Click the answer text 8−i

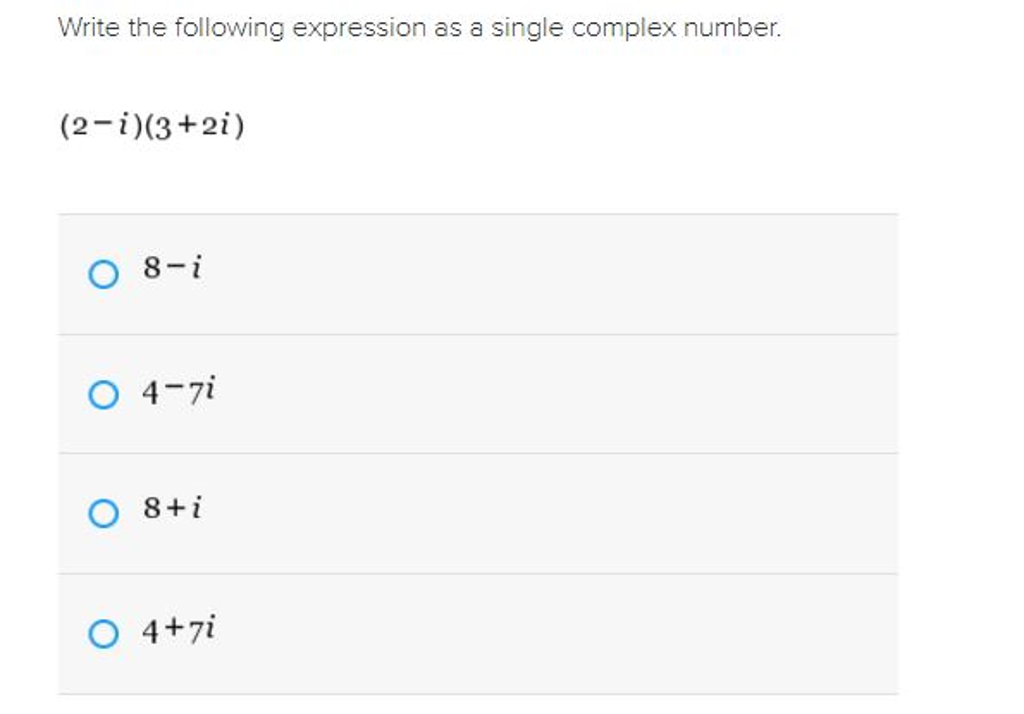click(x=173, y=268)
